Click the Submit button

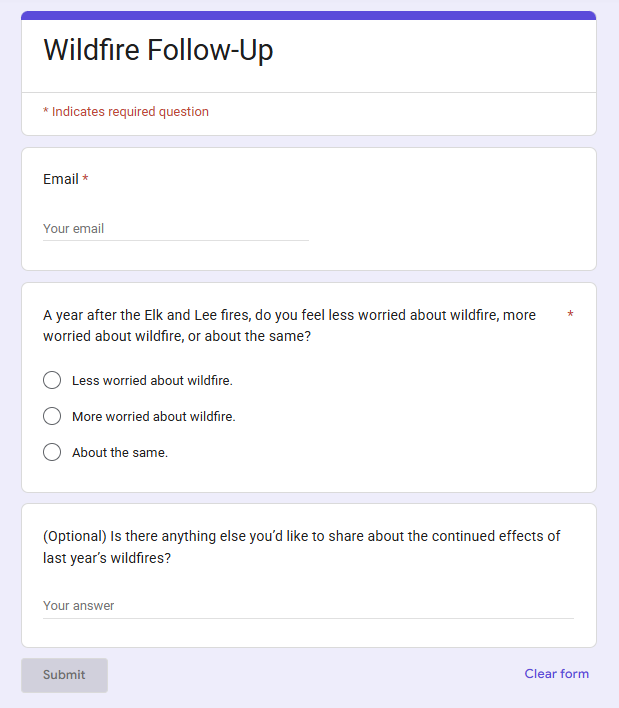point(64,675)
